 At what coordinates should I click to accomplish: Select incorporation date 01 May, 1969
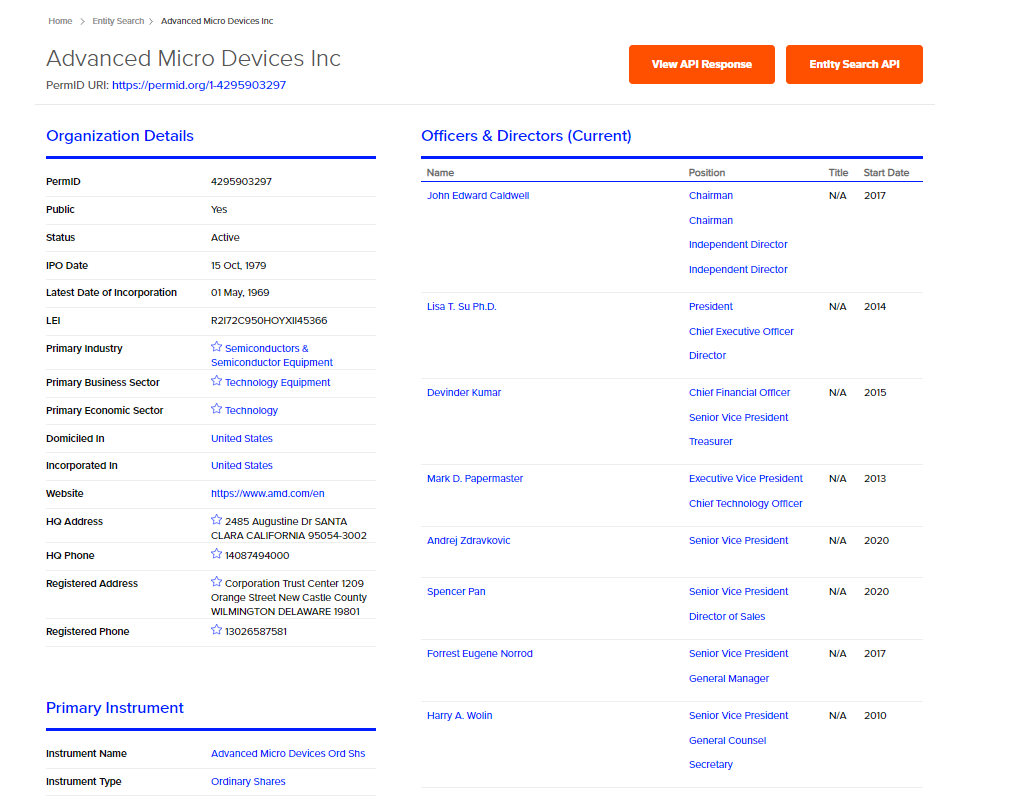click(x=240, y=293)
